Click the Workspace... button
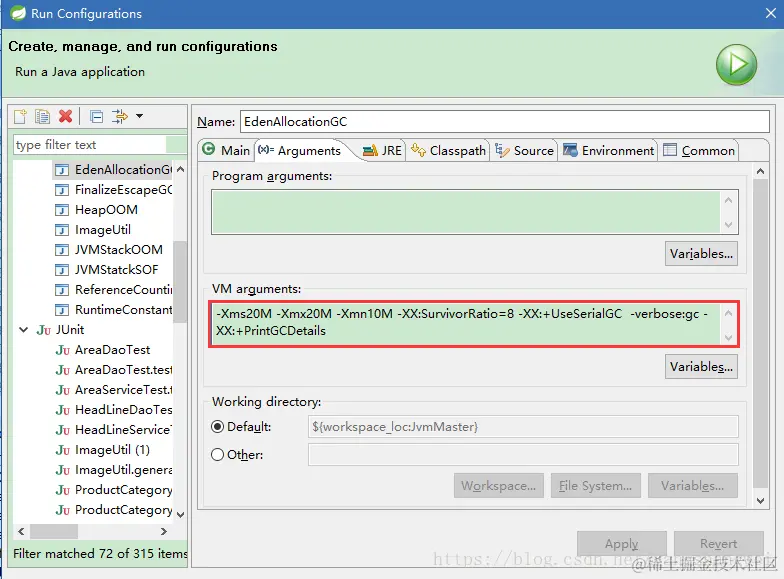Screen dimensions: 784x579 pyautogui.click(x=498, y=486)
